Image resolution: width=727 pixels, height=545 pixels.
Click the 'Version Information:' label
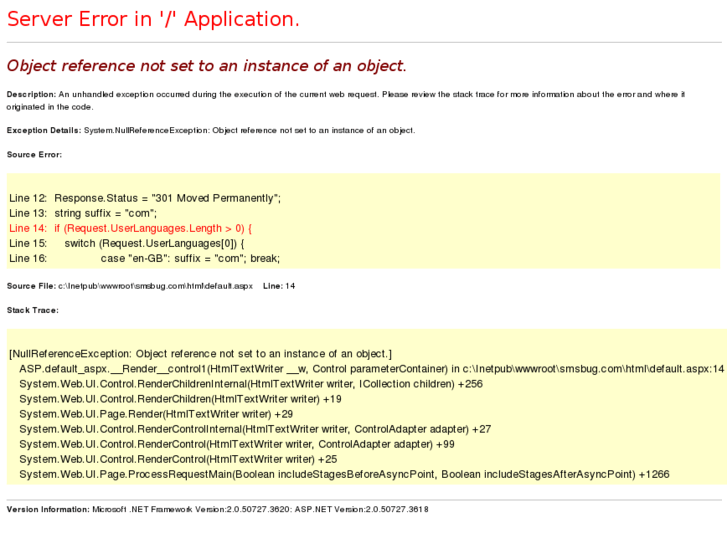tap(48, 509)
